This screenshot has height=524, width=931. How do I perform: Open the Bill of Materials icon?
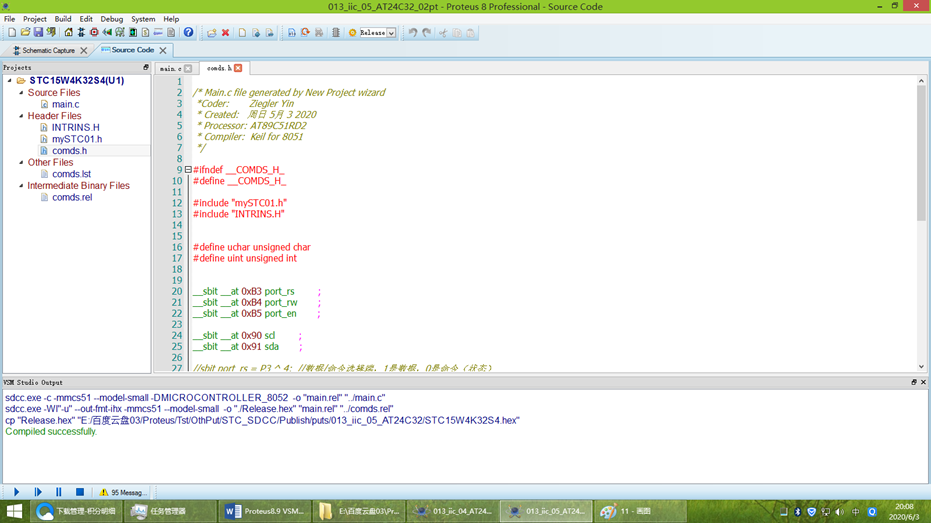145,33
